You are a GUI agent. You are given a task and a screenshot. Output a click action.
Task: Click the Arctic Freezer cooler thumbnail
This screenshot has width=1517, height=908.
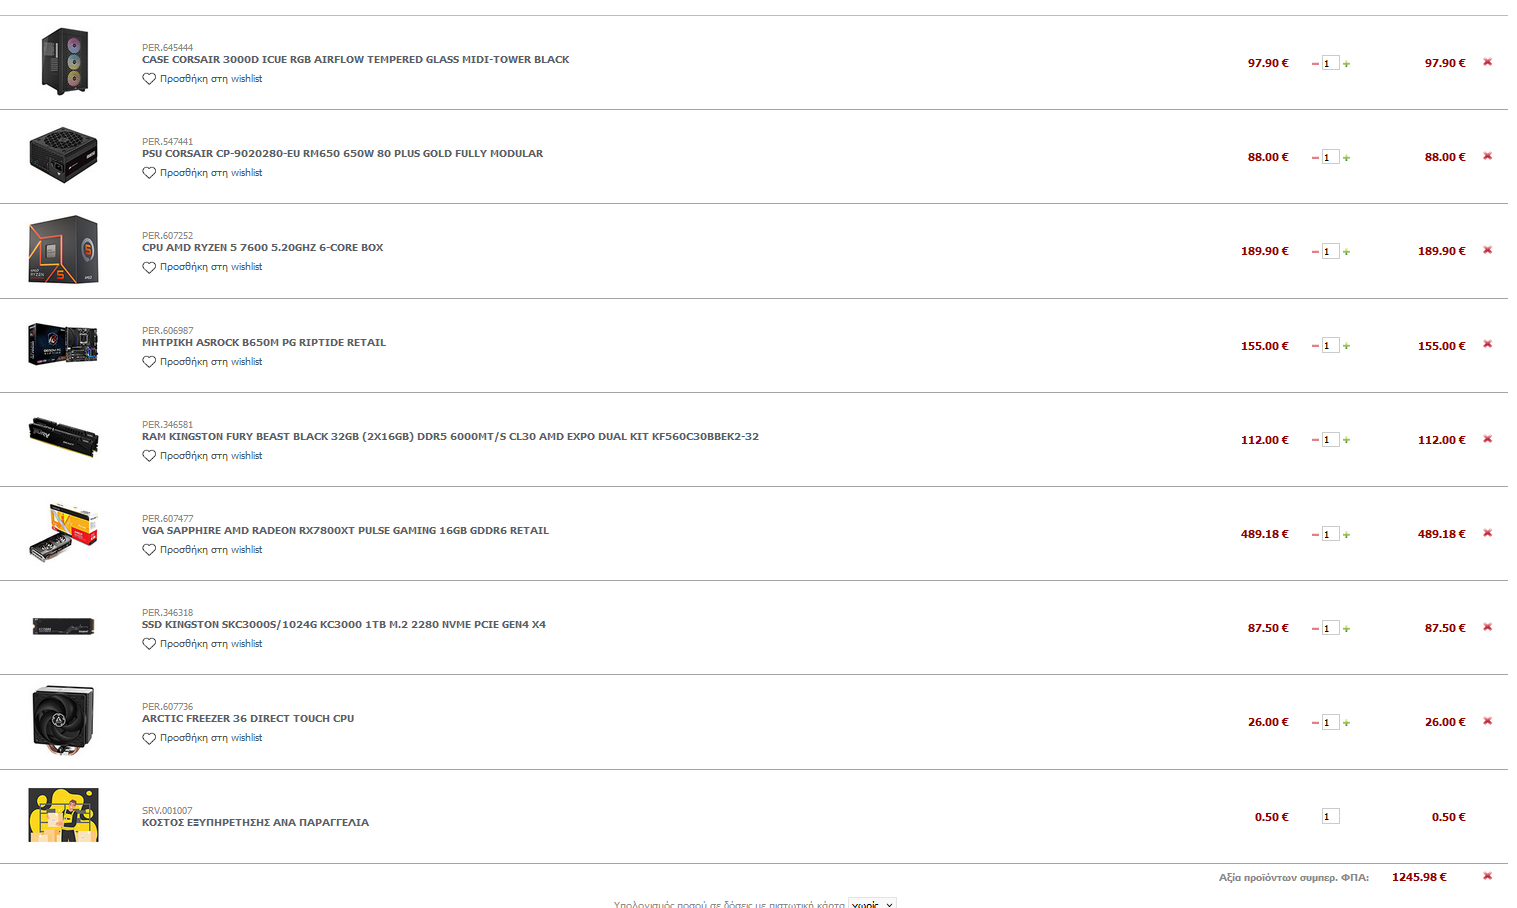click(x=63, y=720)
